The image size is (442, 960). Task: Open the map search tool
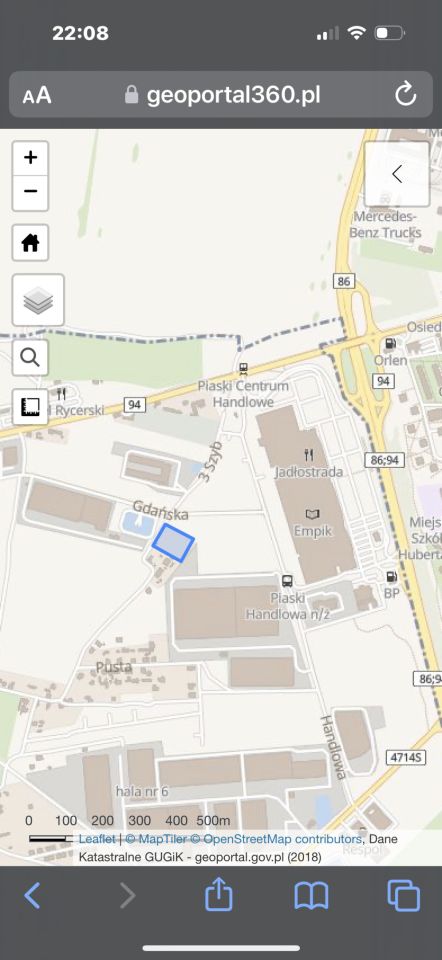[x=31, y=358]
